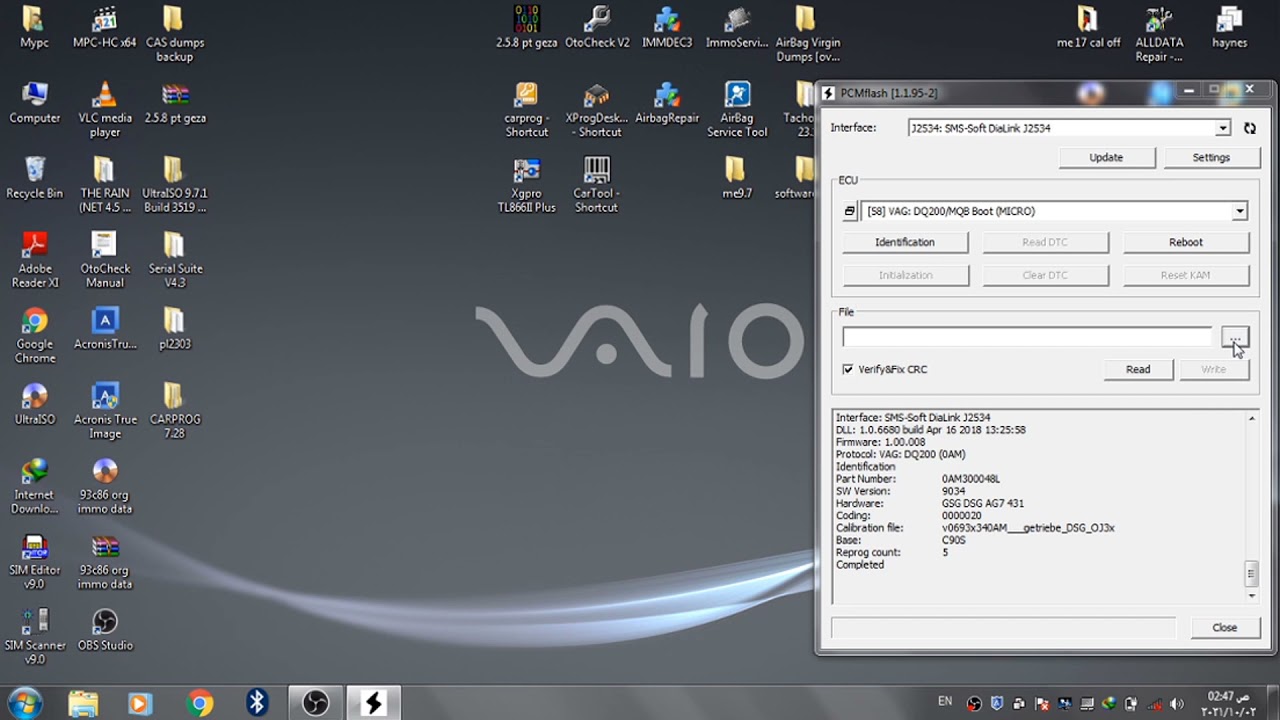
Task: Open UltraISO 9.7.1 Build folder
Action: point(175,184)
